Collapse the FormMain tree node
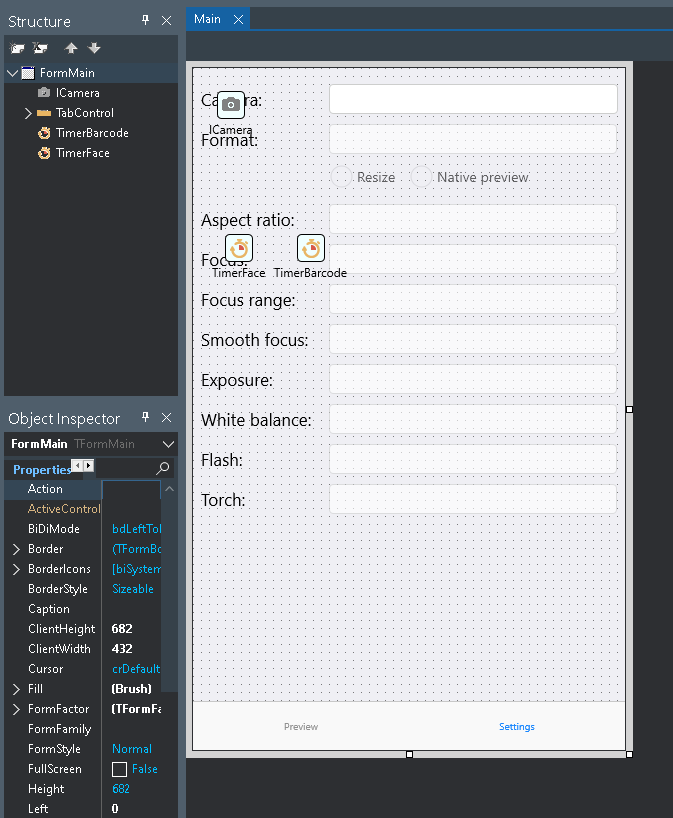The height and width of the screenshot is (818, 673). [13, 73]
